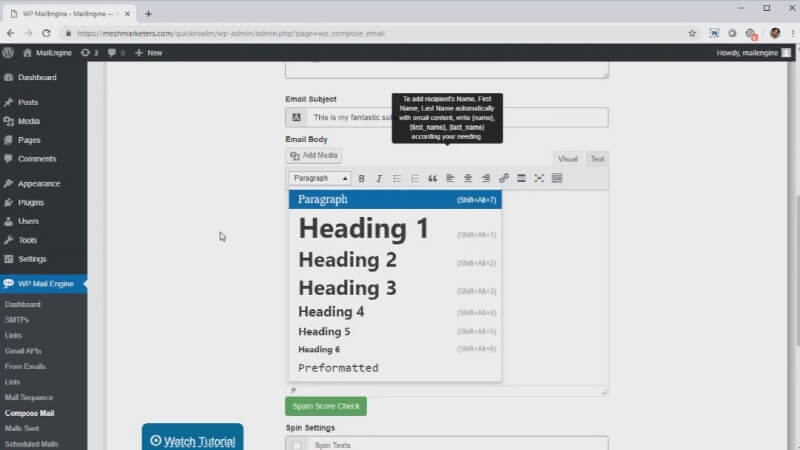Open Mail Sequence submenu item
800x450 pixels.
tap(29, 397)
